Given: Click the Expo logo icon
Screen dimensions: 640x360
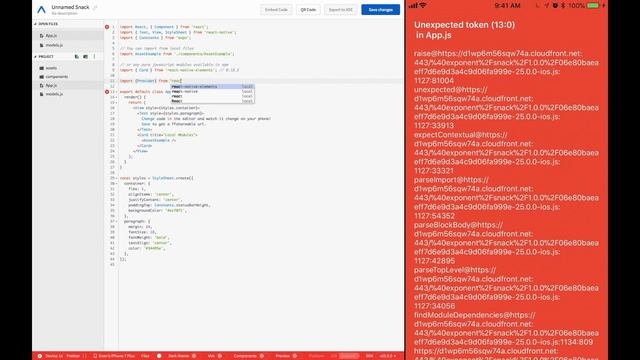Looking at the screenshot, I should click(x=42, y=9).
